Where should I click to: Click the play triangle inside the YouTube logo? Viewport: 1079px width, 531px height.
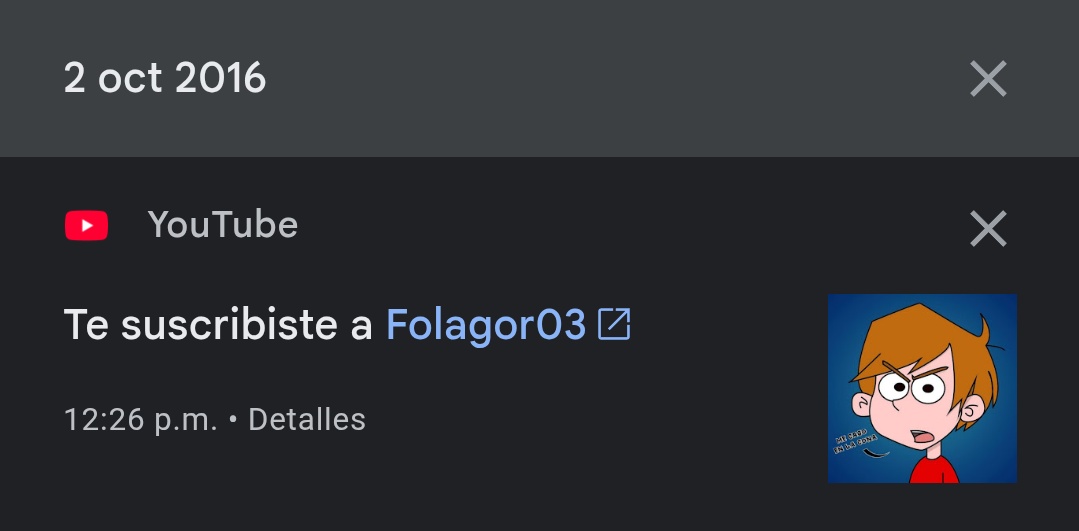point(87,226)
